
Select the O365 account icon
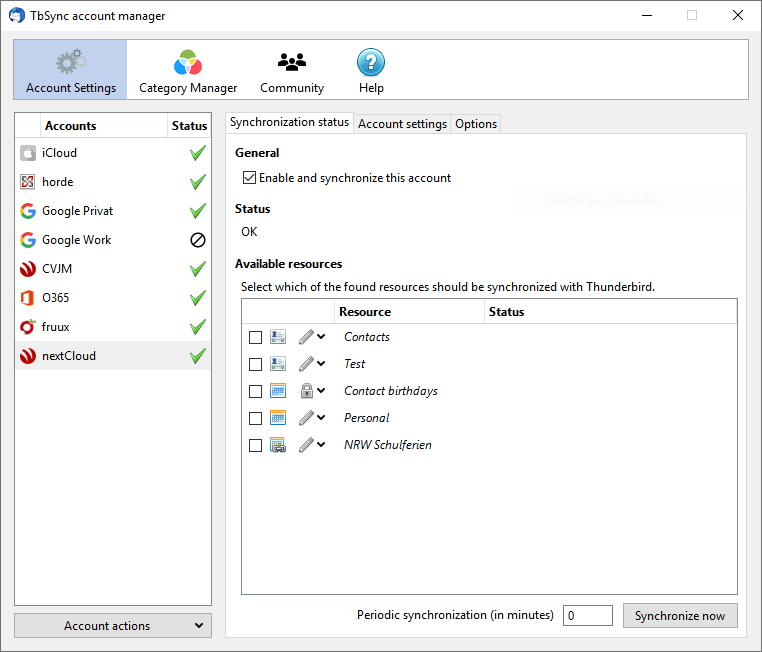[28, 298]
